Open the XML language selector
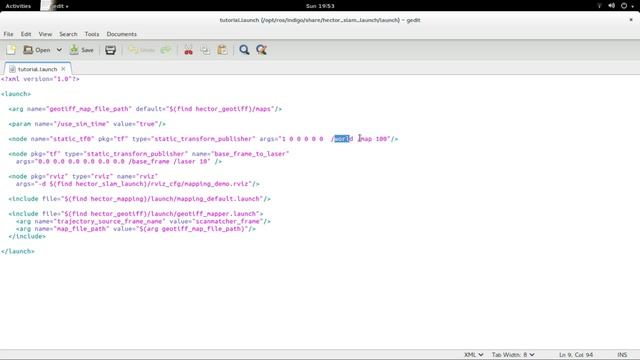 click(x=473, y=355)
